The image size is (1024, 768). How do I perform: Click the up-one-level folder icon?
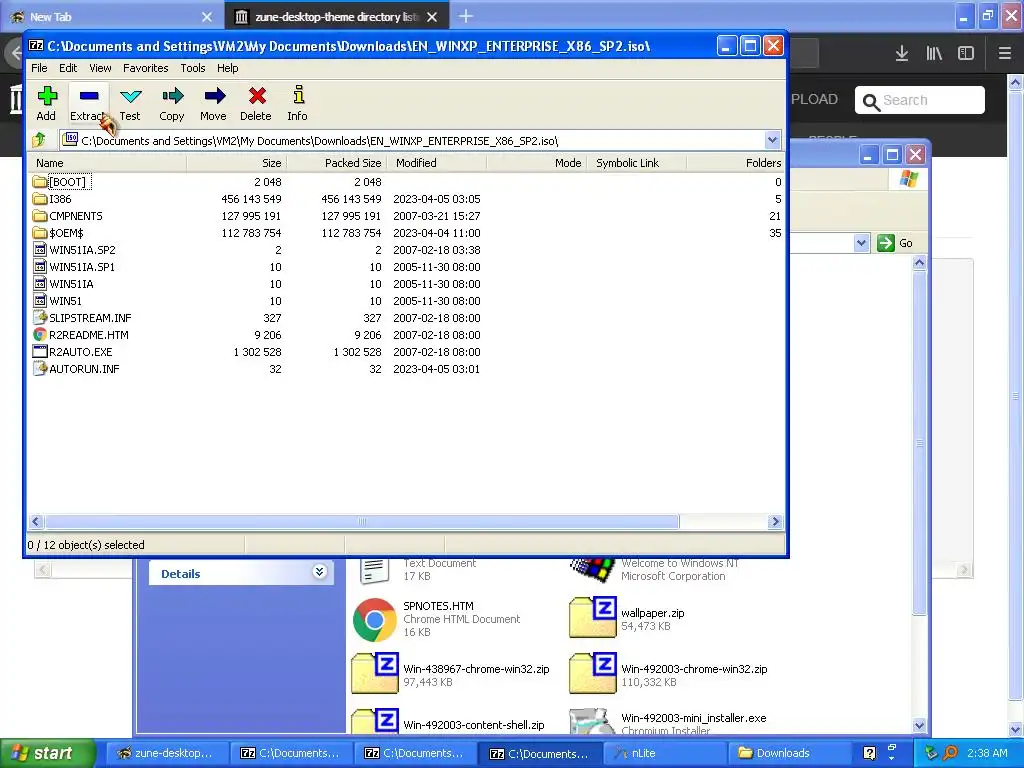[x=39, y=139]
